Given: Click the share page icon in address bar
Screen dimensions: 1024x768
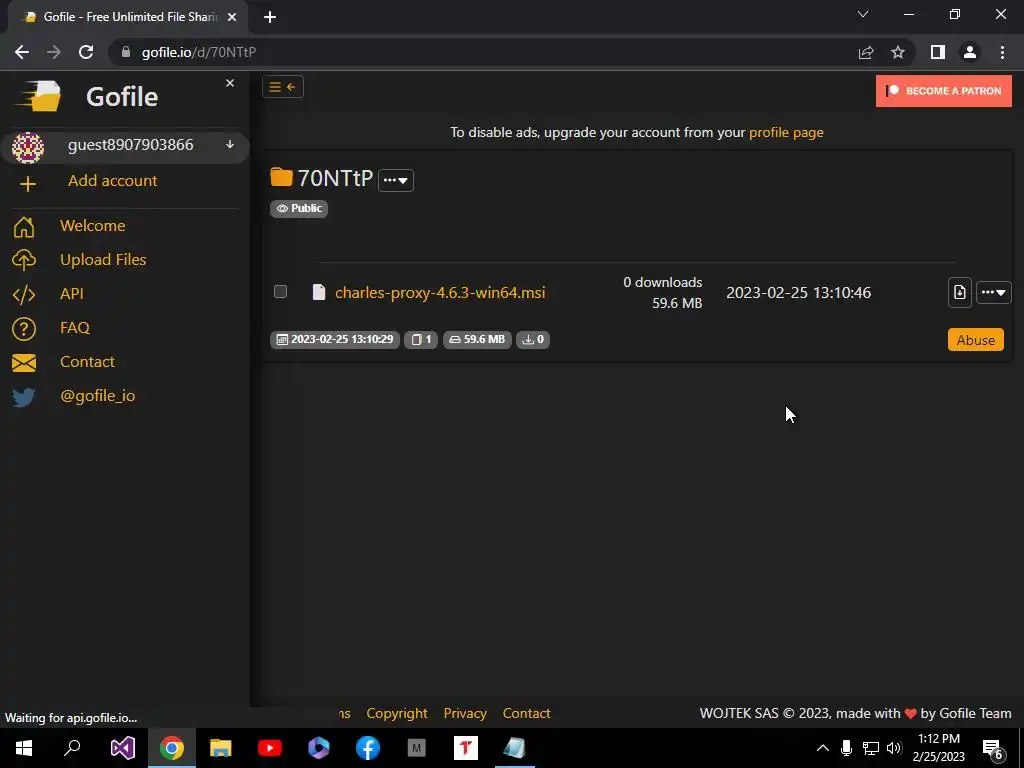Looking at the screenshot, I should click(x=866, y=52).
